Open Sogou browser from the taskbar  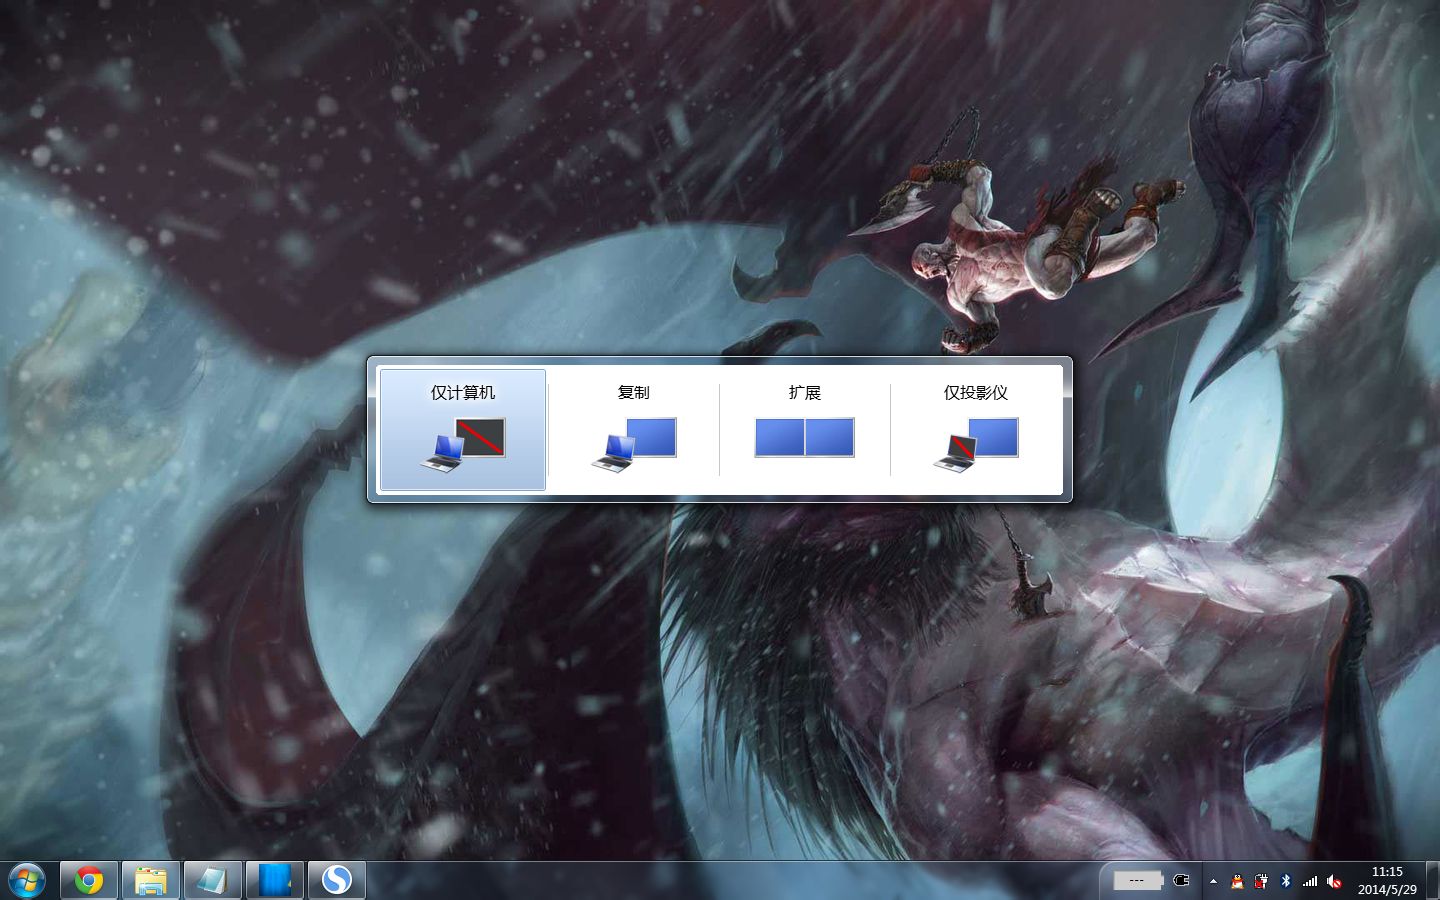(x=337, y=880)
